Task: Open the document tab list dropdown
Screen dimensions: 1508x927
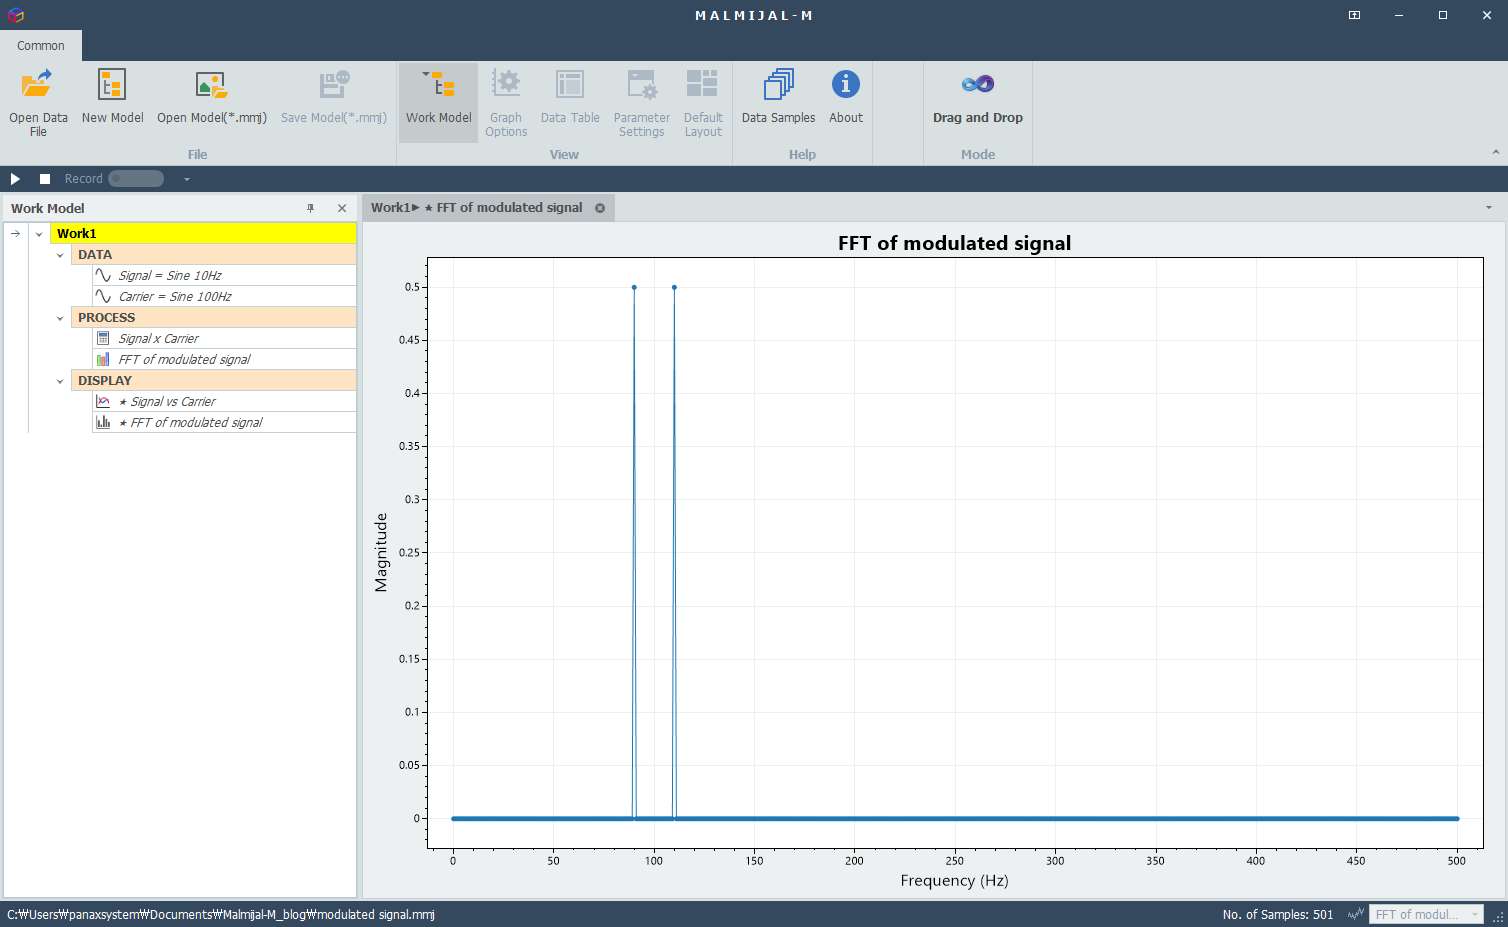Action: point(1488,208)
